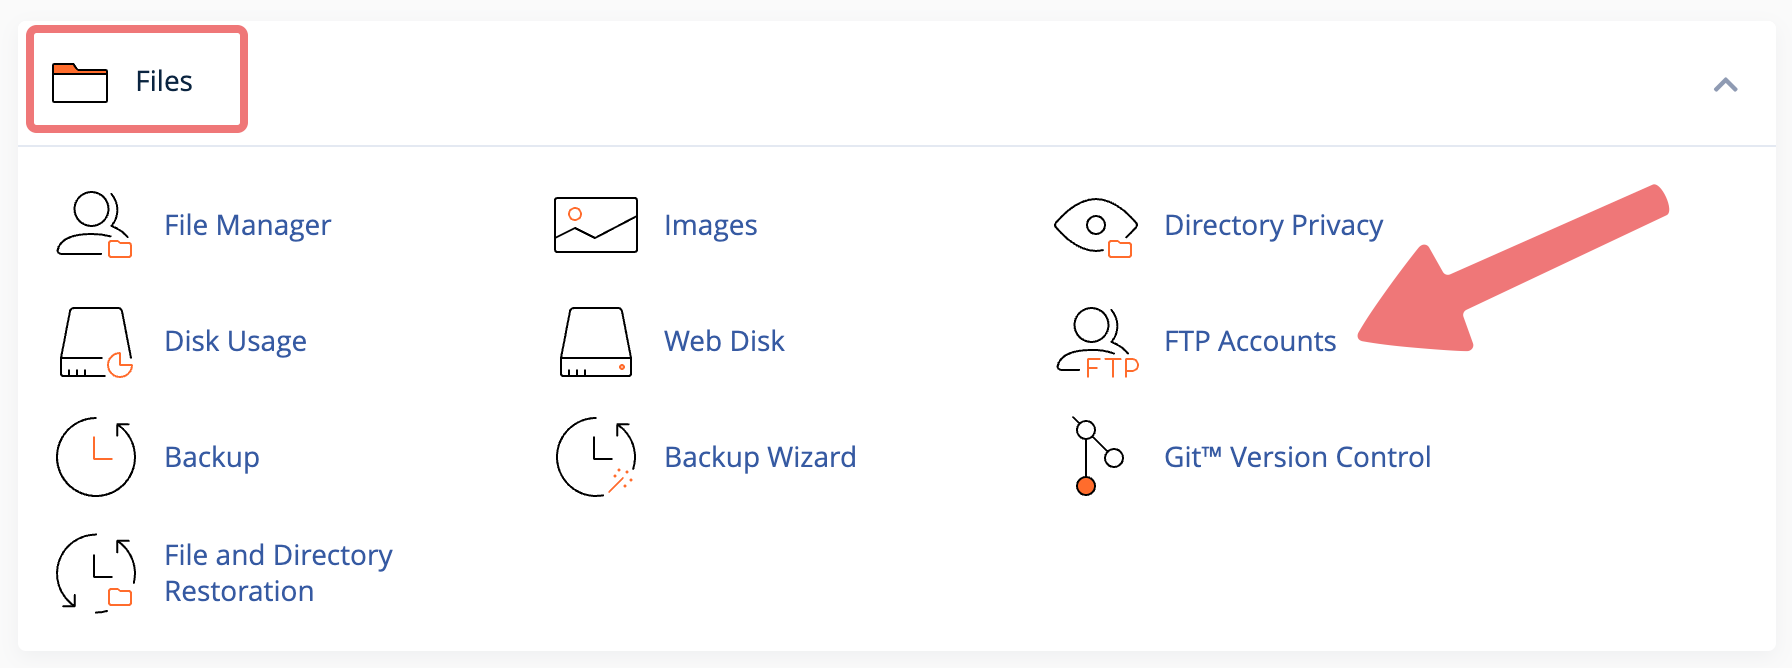The height and width of the screenshot is (668, 1792).
Task: Click the Web Disk drive icon
Action: tap(596, 342)
